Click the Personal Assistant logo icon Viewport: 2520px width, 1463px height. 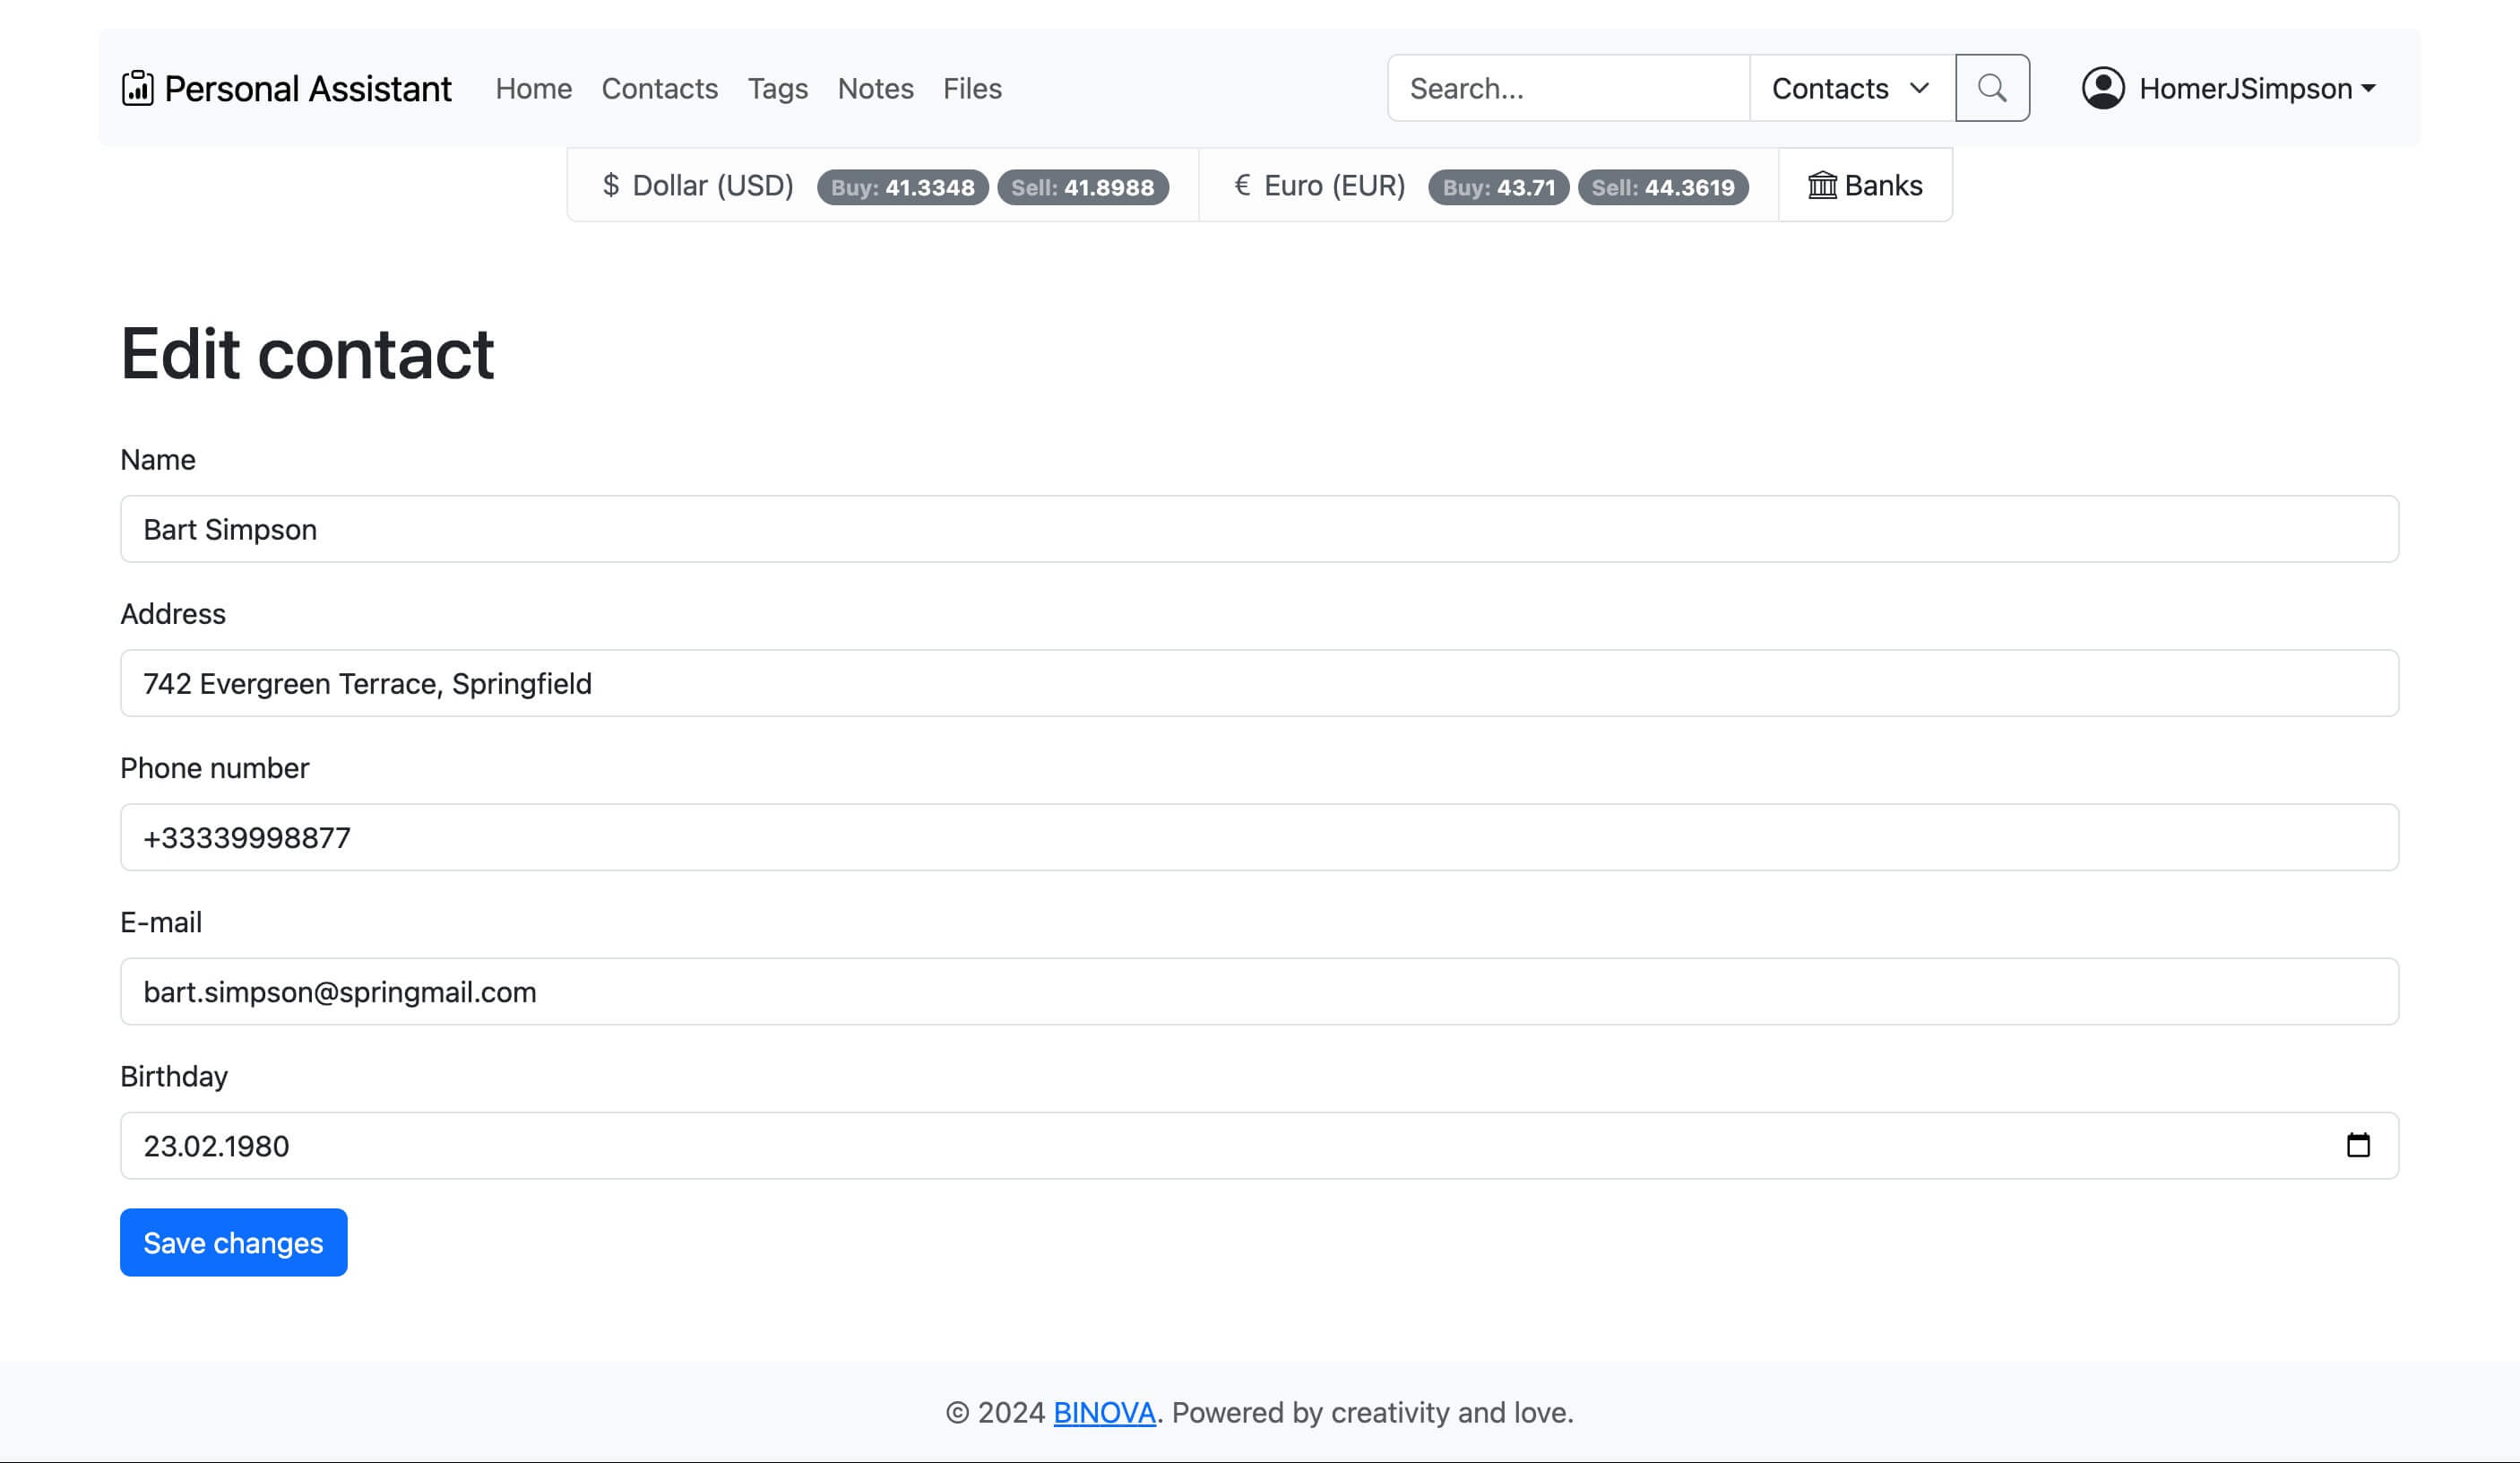138,88
